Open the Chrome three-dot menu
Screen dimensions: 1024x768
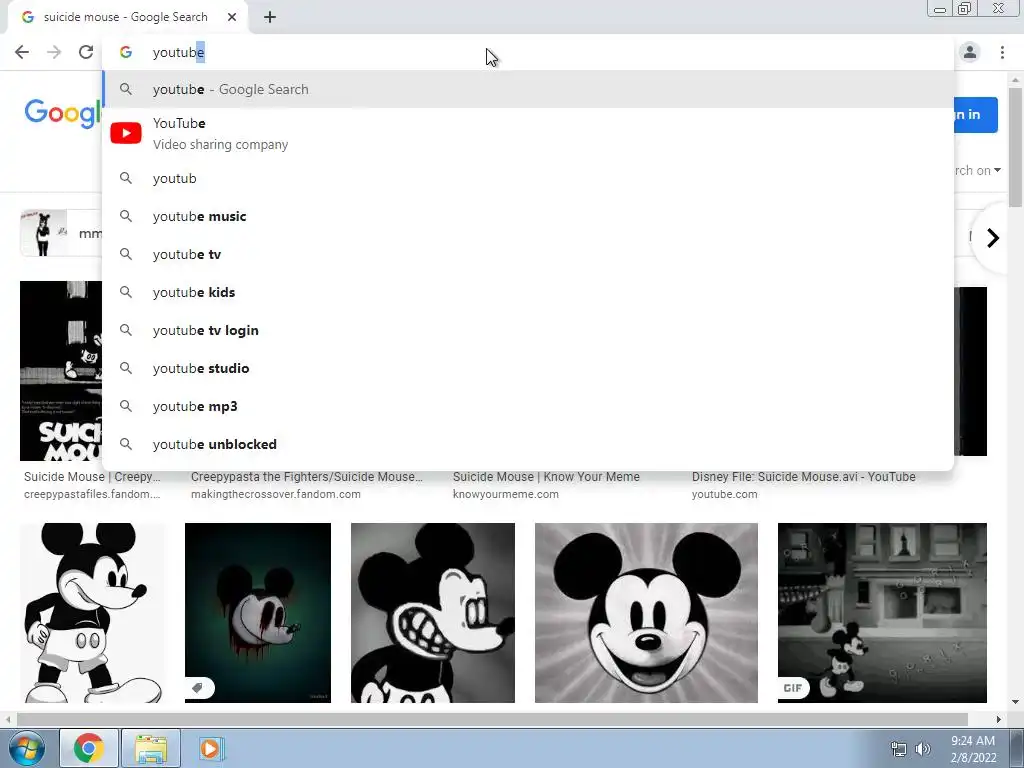tap(1002, 52)
